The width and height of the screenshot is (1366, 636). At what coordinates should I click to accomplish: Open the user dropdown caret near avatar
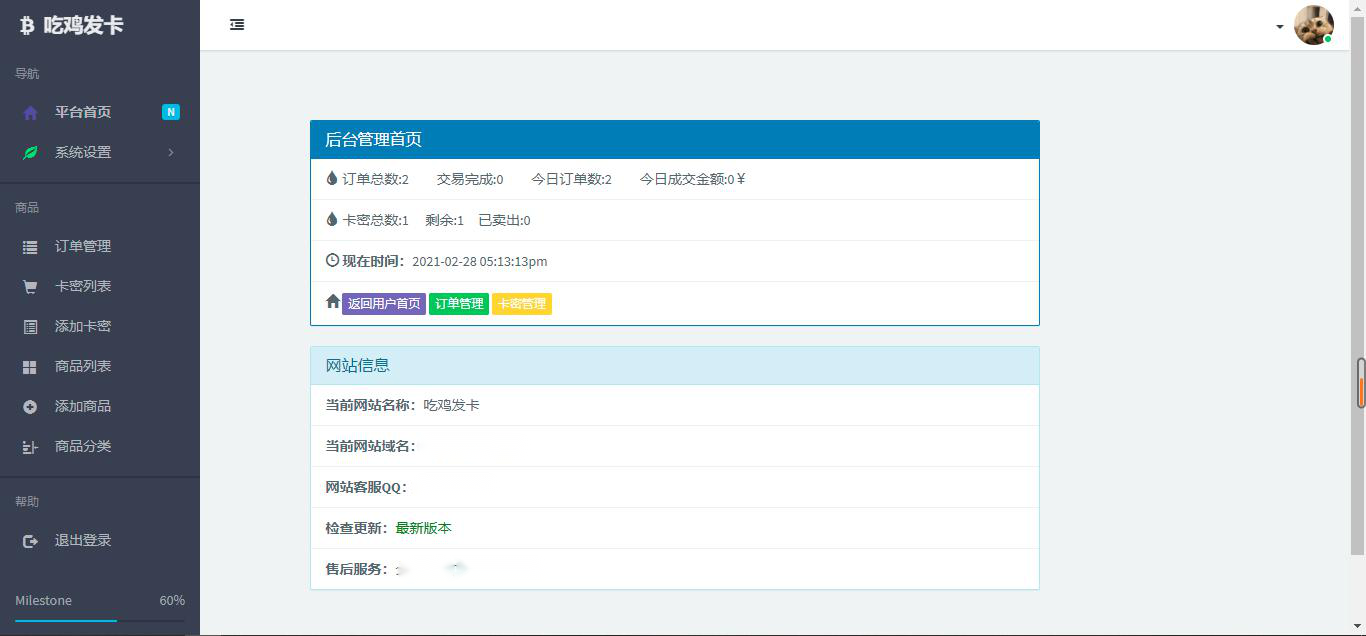click(x=1280, y=27)
